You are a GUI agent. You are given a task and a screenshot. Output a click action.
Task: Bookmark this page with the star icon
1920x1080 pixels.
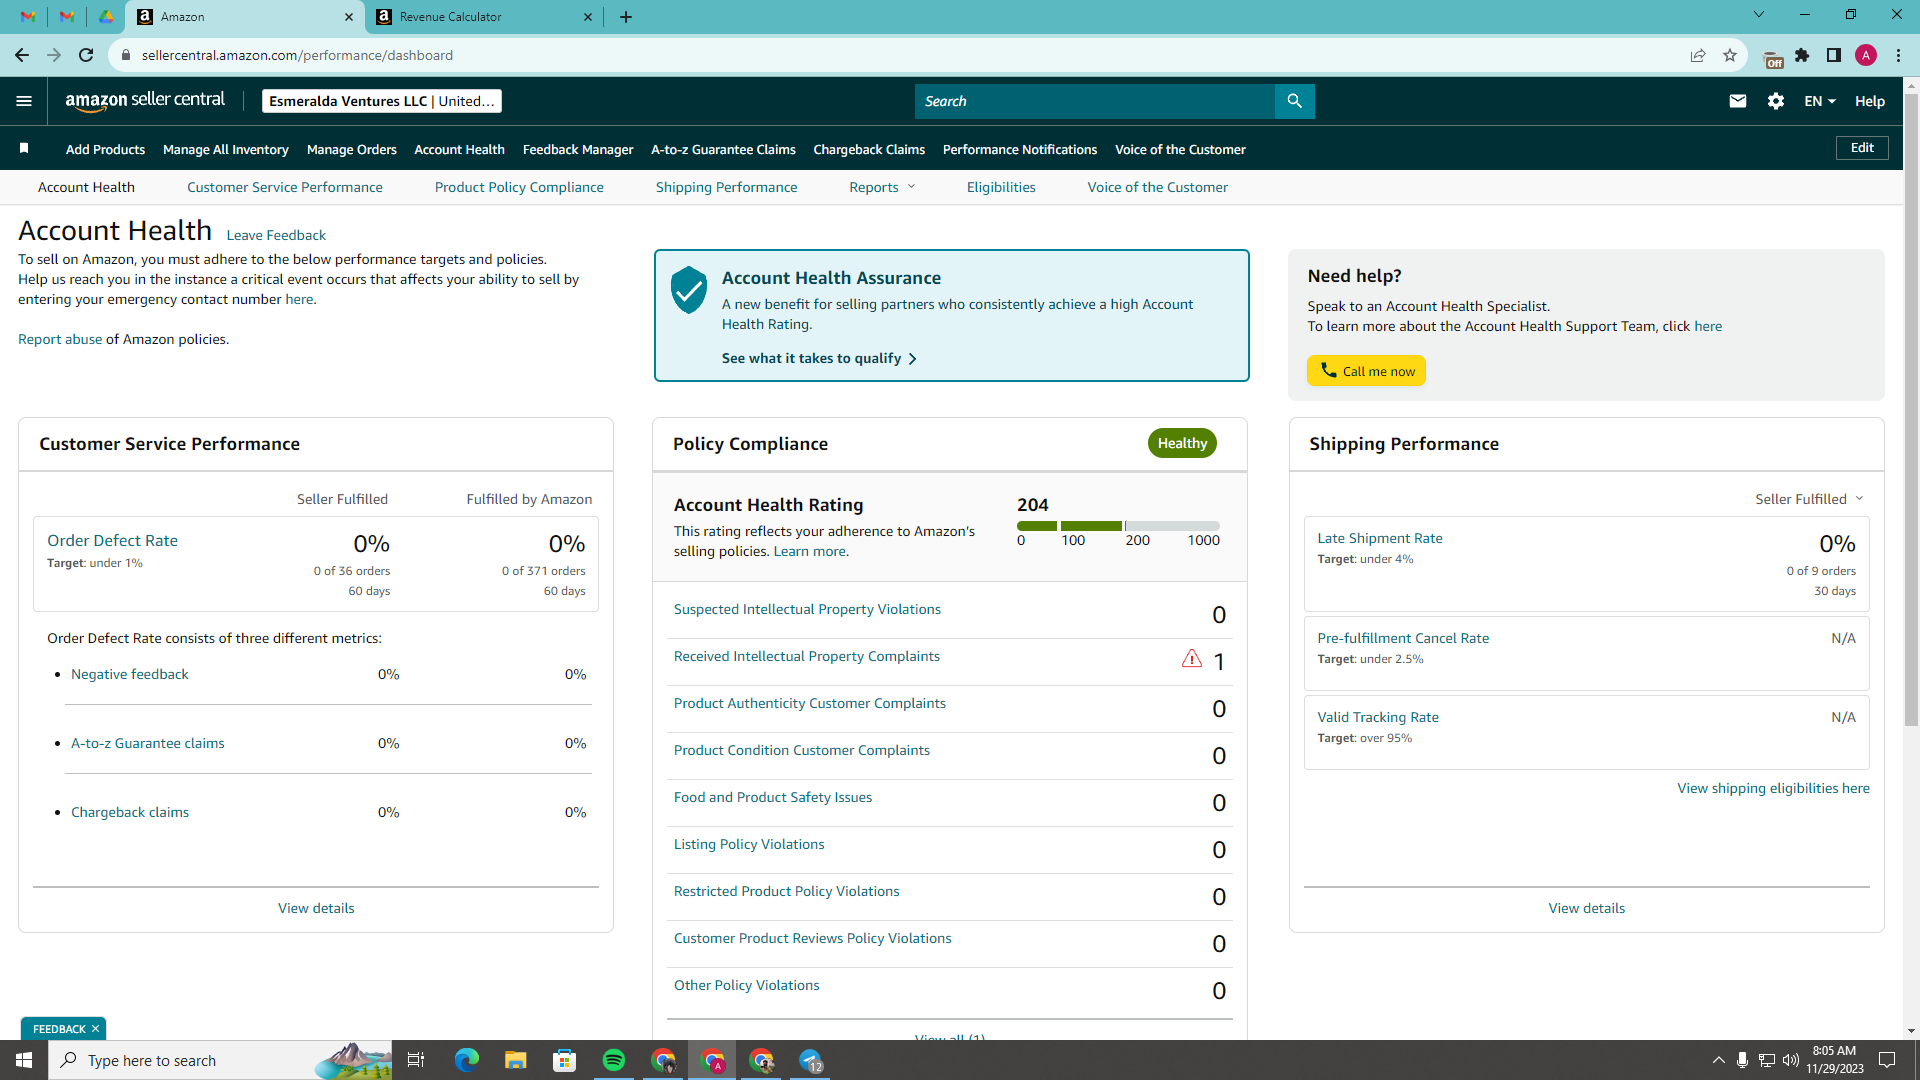click(x=1730, y=55)
